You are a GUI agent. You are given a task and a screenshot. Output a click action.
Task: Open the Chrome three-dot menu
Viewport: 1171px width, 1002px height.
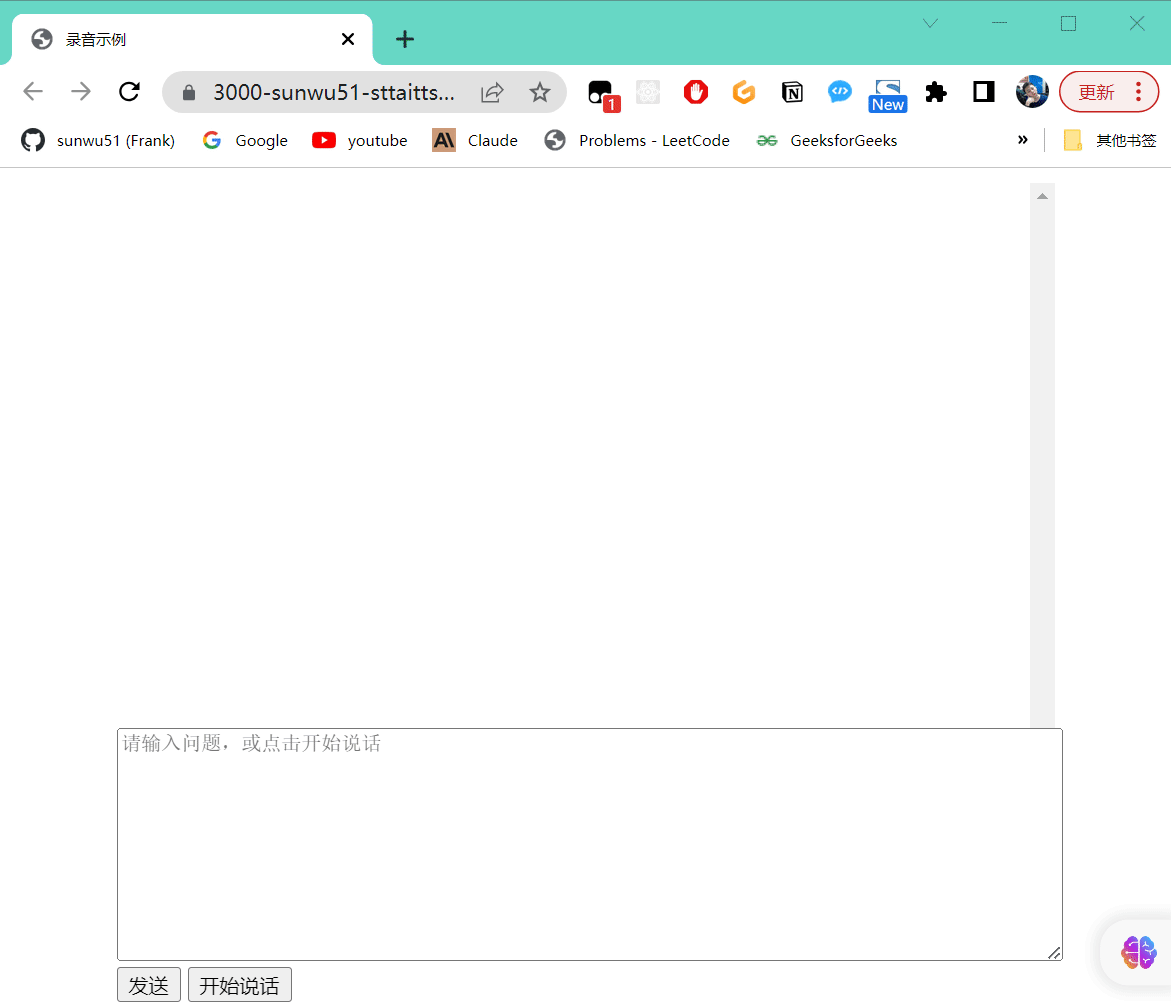tap(1137, 92)
